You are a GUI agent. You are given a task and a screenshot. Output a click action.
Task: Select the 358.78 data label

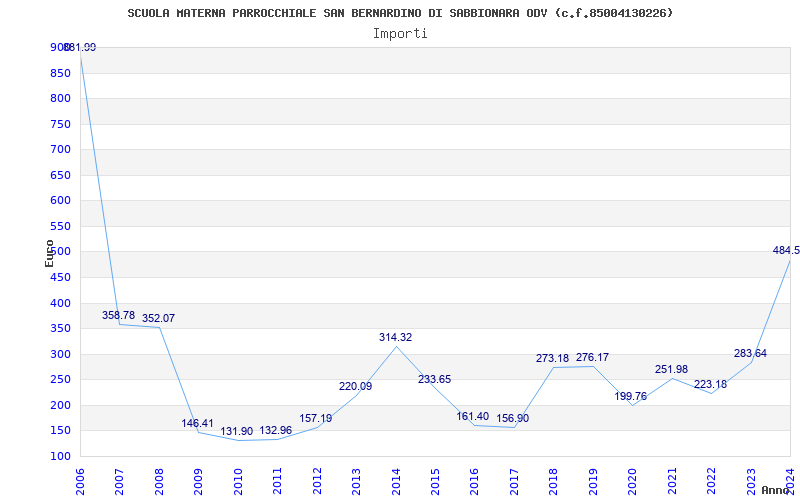pyautogui.click(x=119, y=315)
